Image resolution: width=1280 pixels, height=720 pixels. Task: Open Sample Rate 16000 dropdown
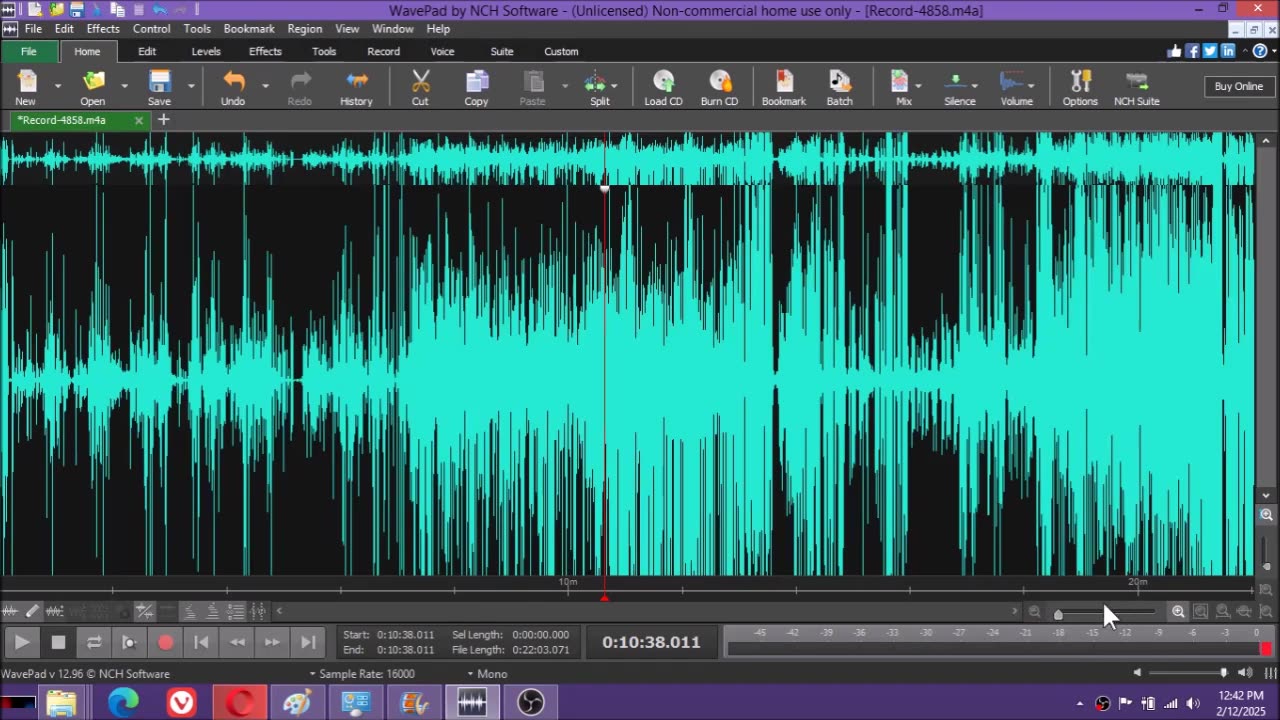pos(362,674)
